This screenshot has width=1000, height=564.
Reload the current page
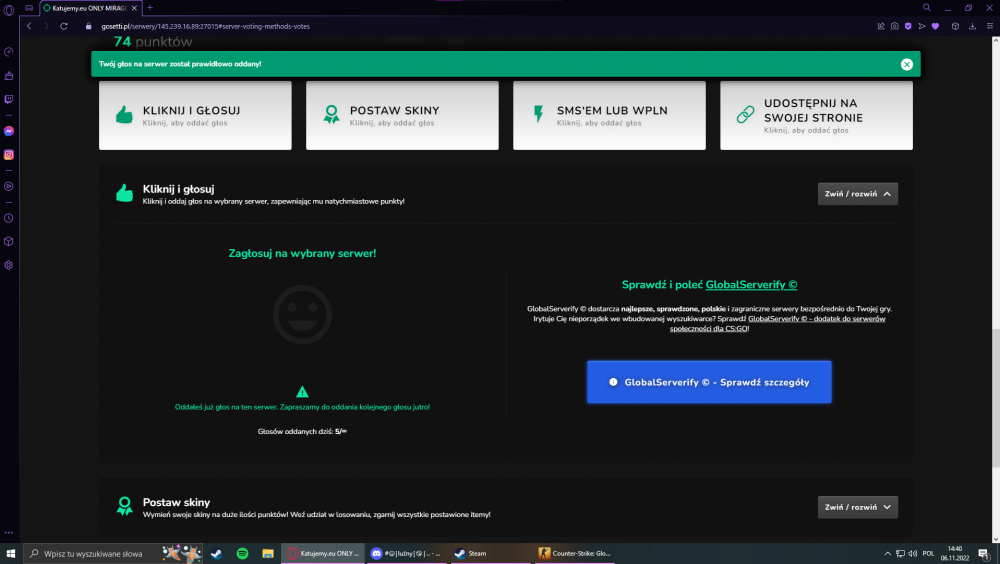tap(64, 26)
